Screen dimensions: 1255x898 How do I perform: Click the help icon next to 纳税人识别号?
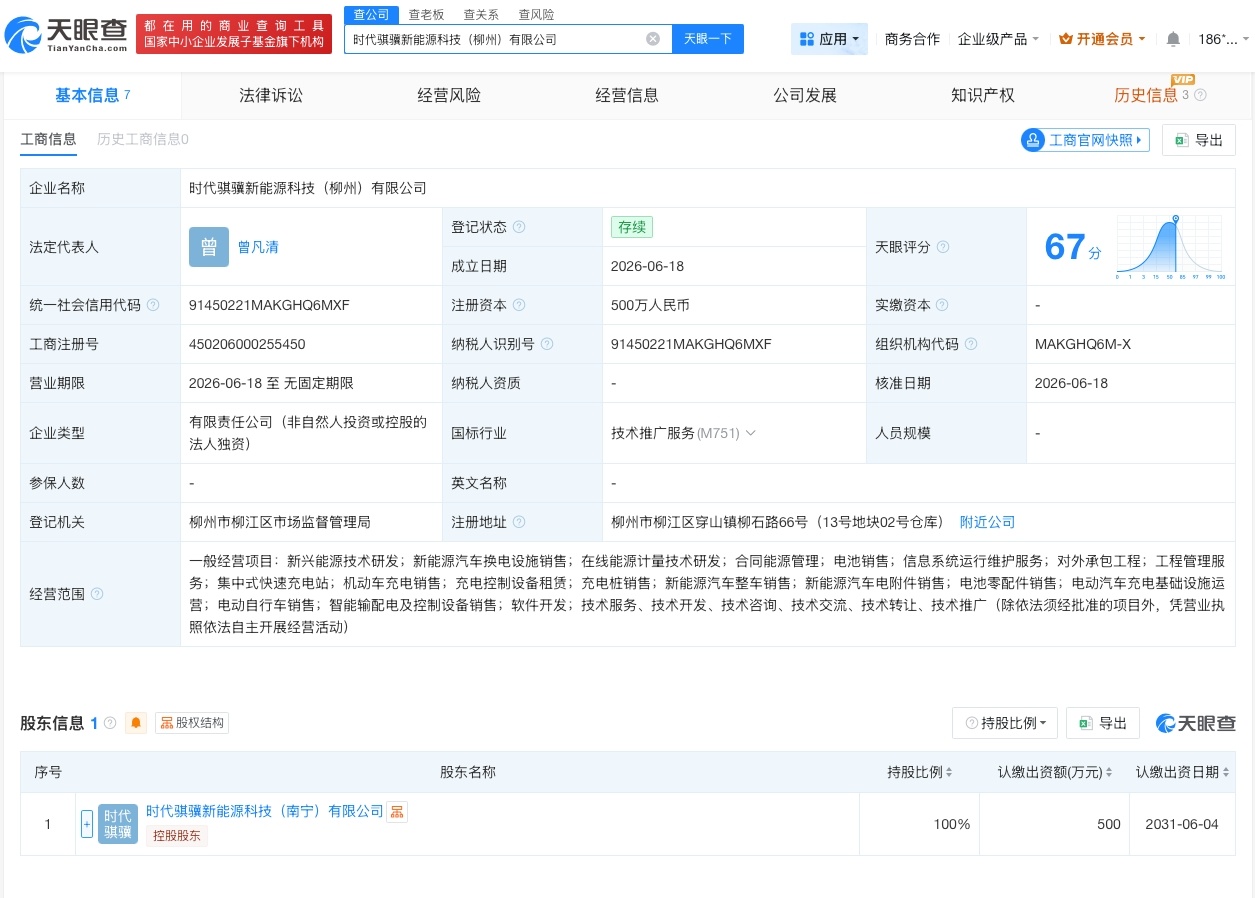point(547,344)
